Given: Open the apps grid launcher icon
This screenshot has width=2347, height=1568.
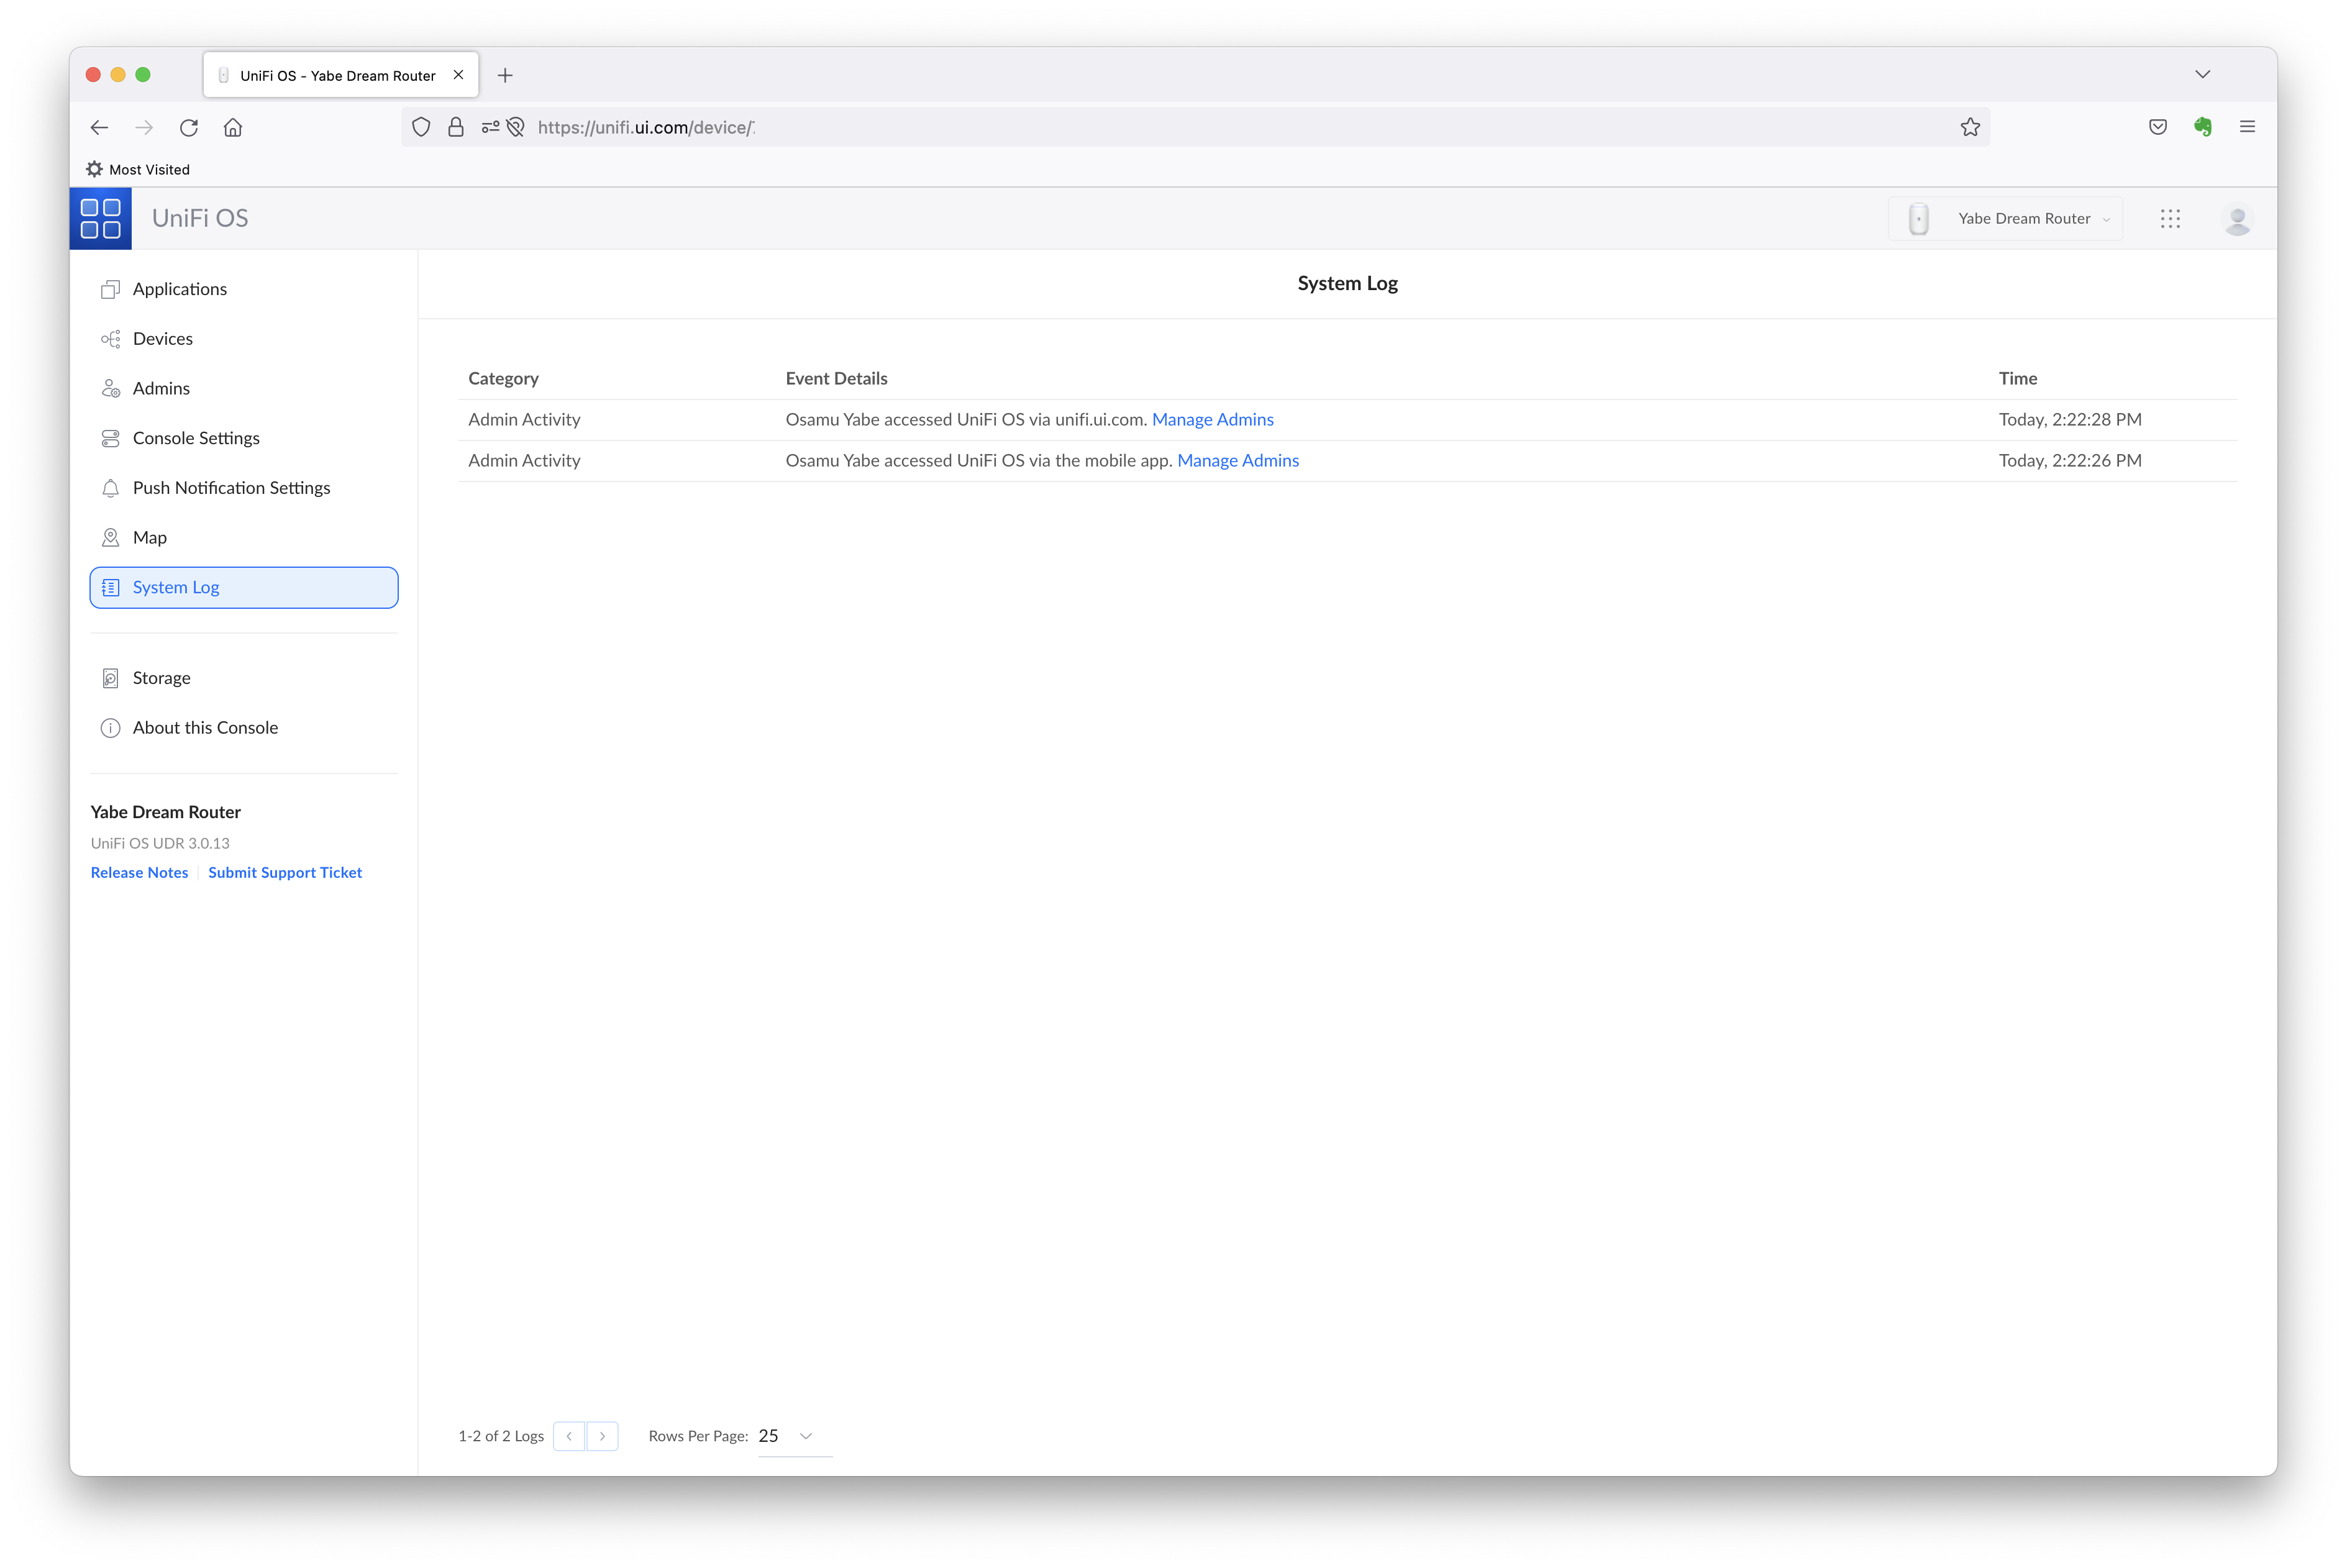Looking at the screenshot, I should pos(2170,218).
